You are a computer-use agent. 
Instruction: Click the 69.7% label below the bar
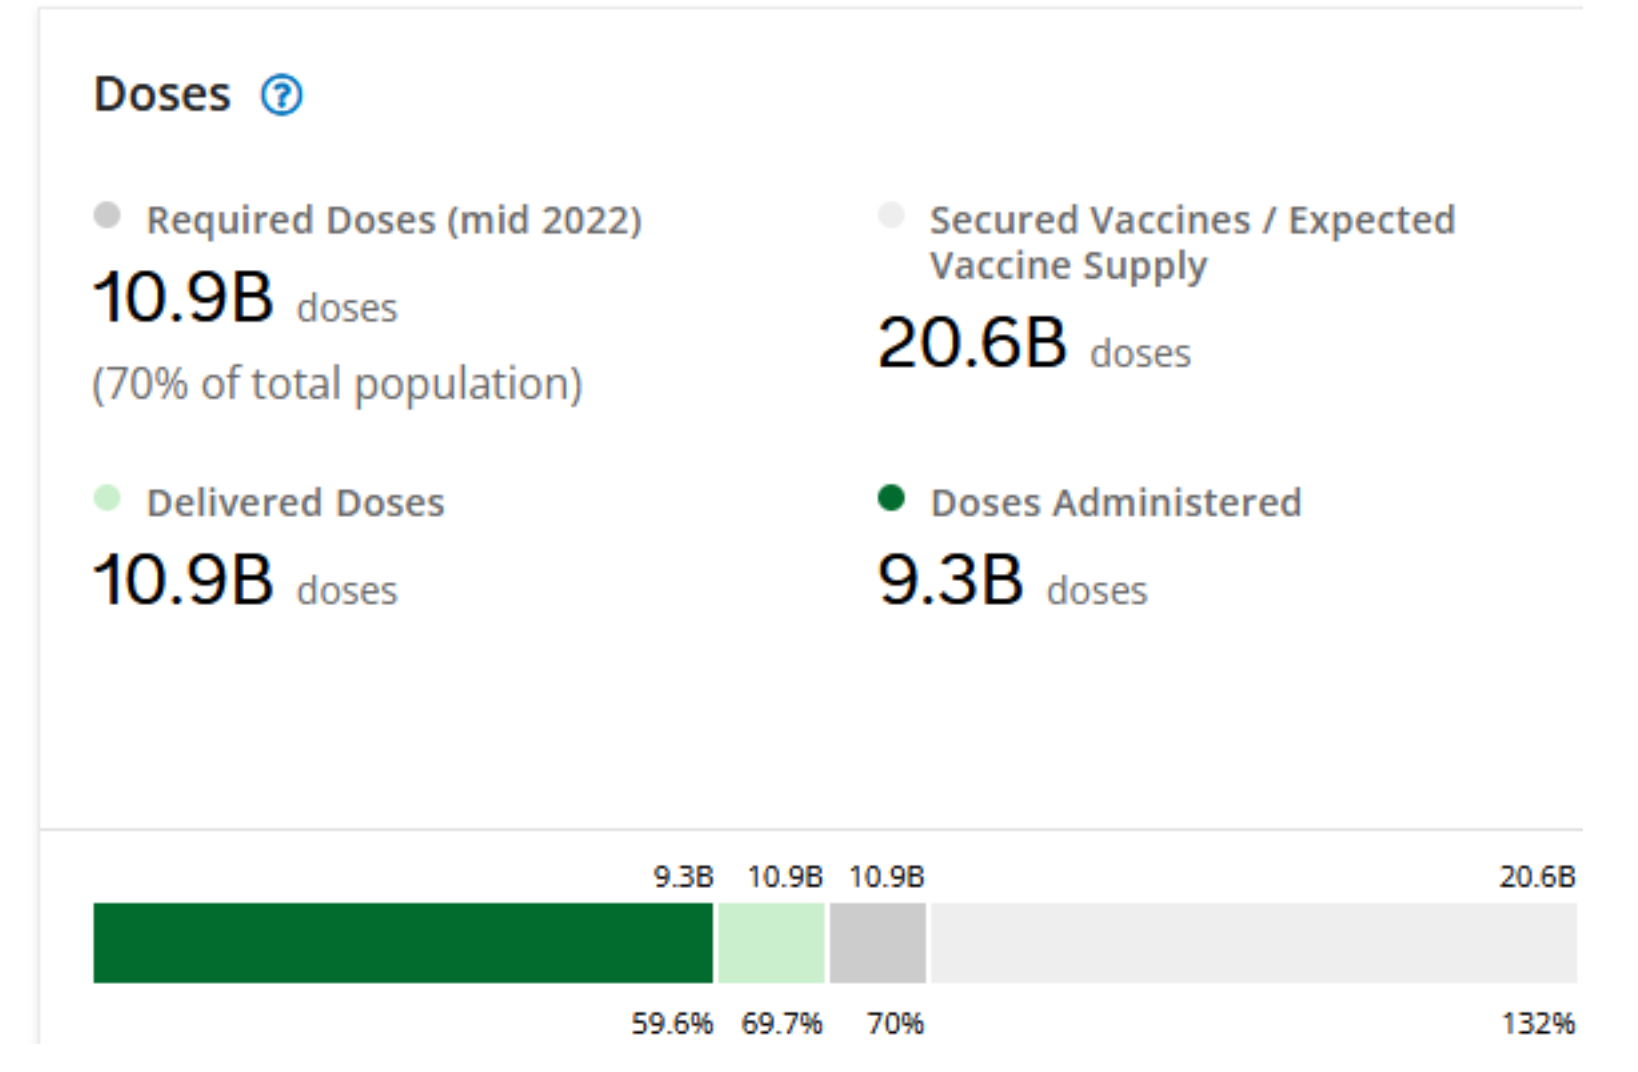tap(782, 1024)
